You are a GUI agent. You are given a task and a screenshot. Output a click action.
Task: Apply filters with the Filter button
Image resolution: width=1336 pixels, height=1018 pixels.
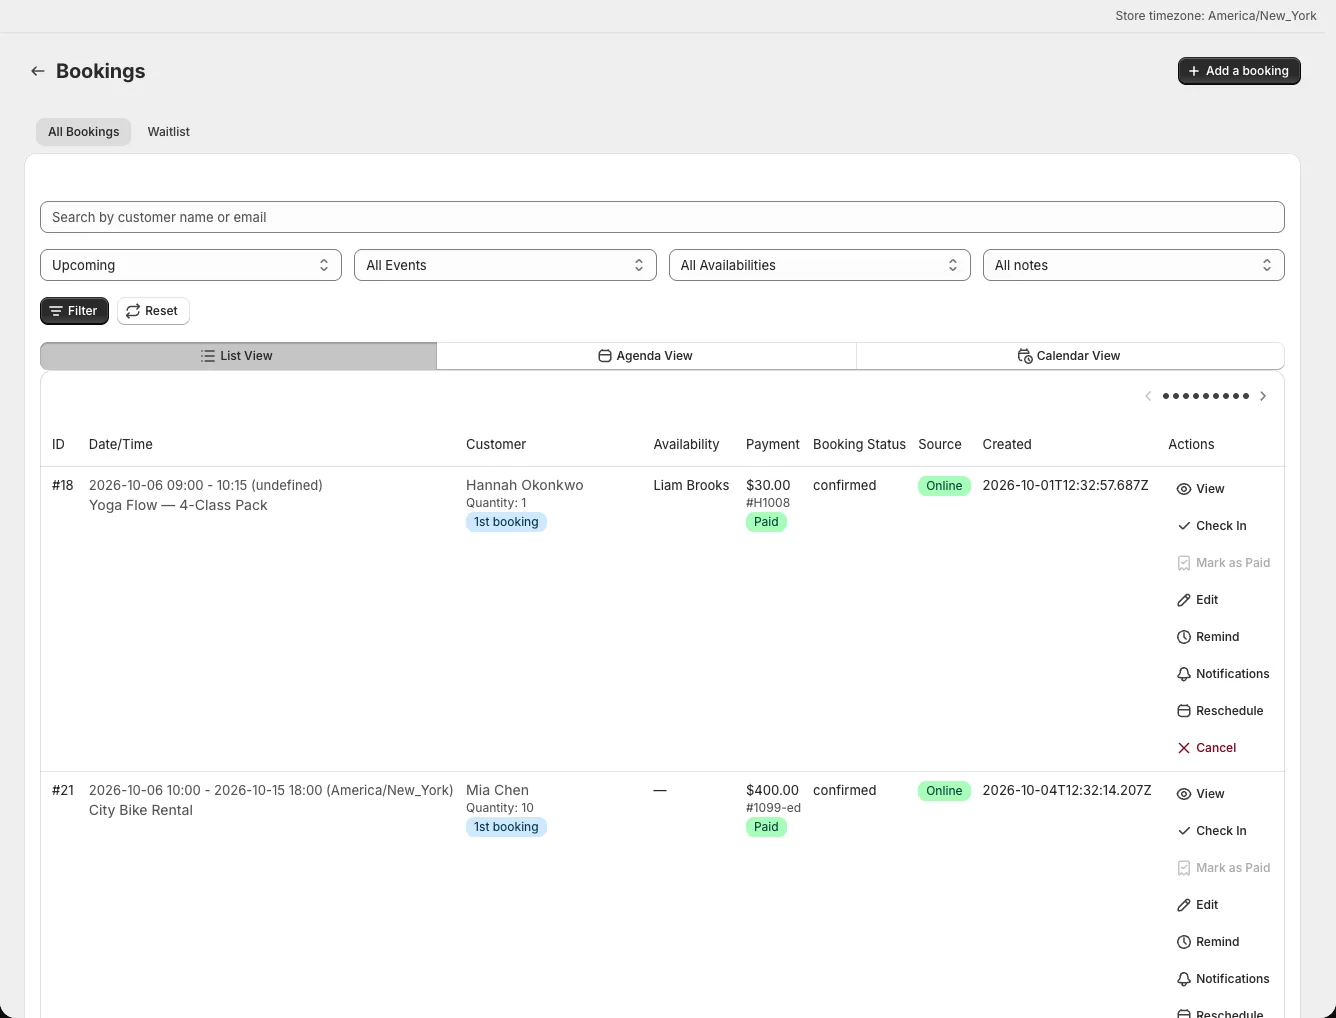tap(74, 311)
